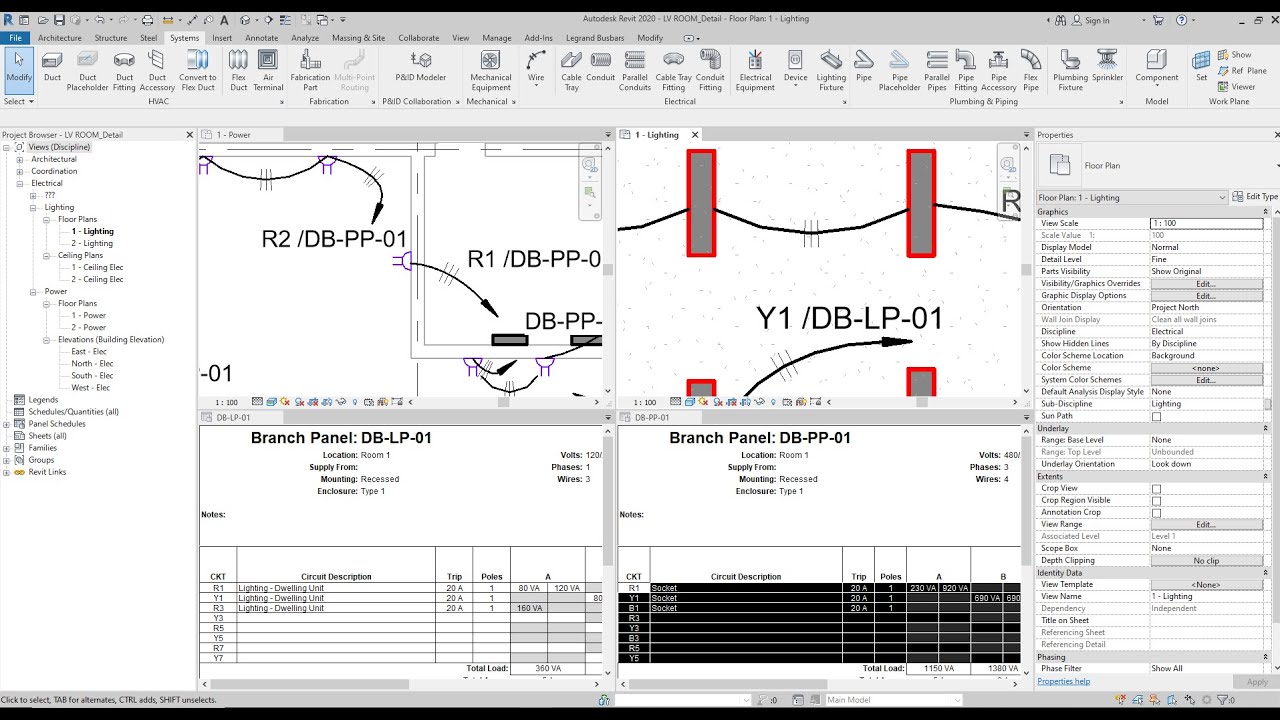Click Convert to Flex Duct
Screen dimensions: 1280x720
pos(198,70)
